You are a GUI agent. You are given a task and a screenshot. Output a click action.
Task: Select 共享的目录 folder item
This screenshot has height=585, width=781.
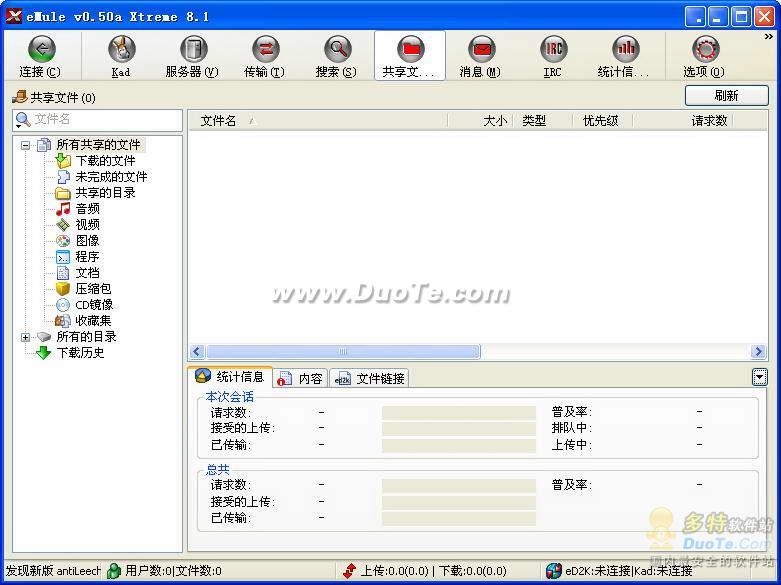(105, 193)
